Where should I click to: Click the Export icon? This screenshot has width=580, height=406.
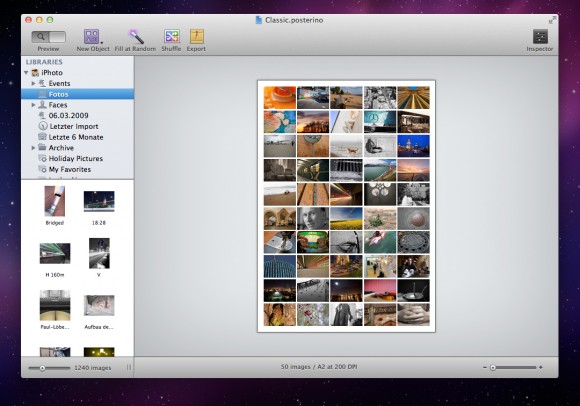[x=196, y=37]
